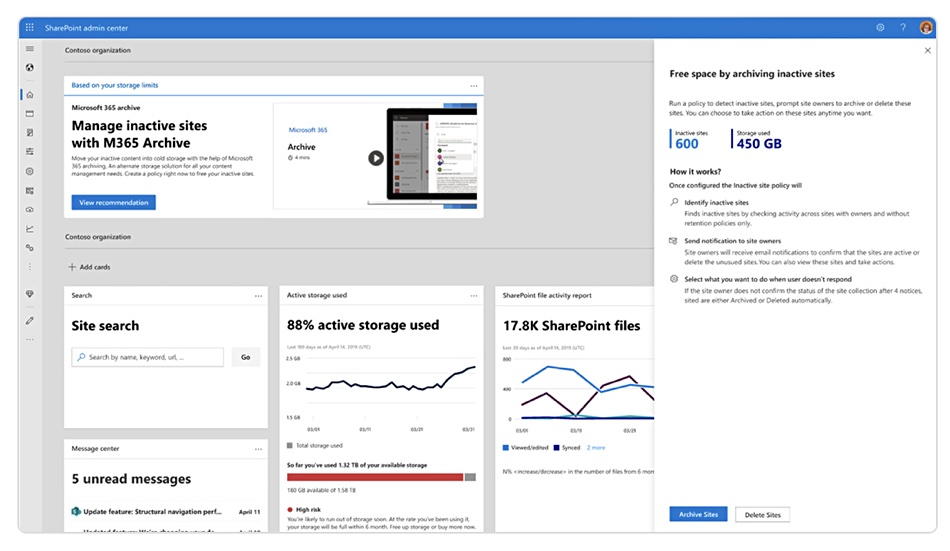Open the Migration icon in sidebar

(x=30, y=190)
